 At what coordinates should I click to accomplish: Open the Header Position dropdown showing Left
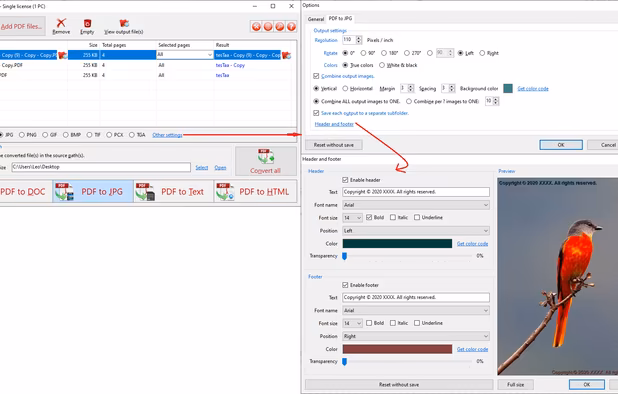[x=416, y=230]
